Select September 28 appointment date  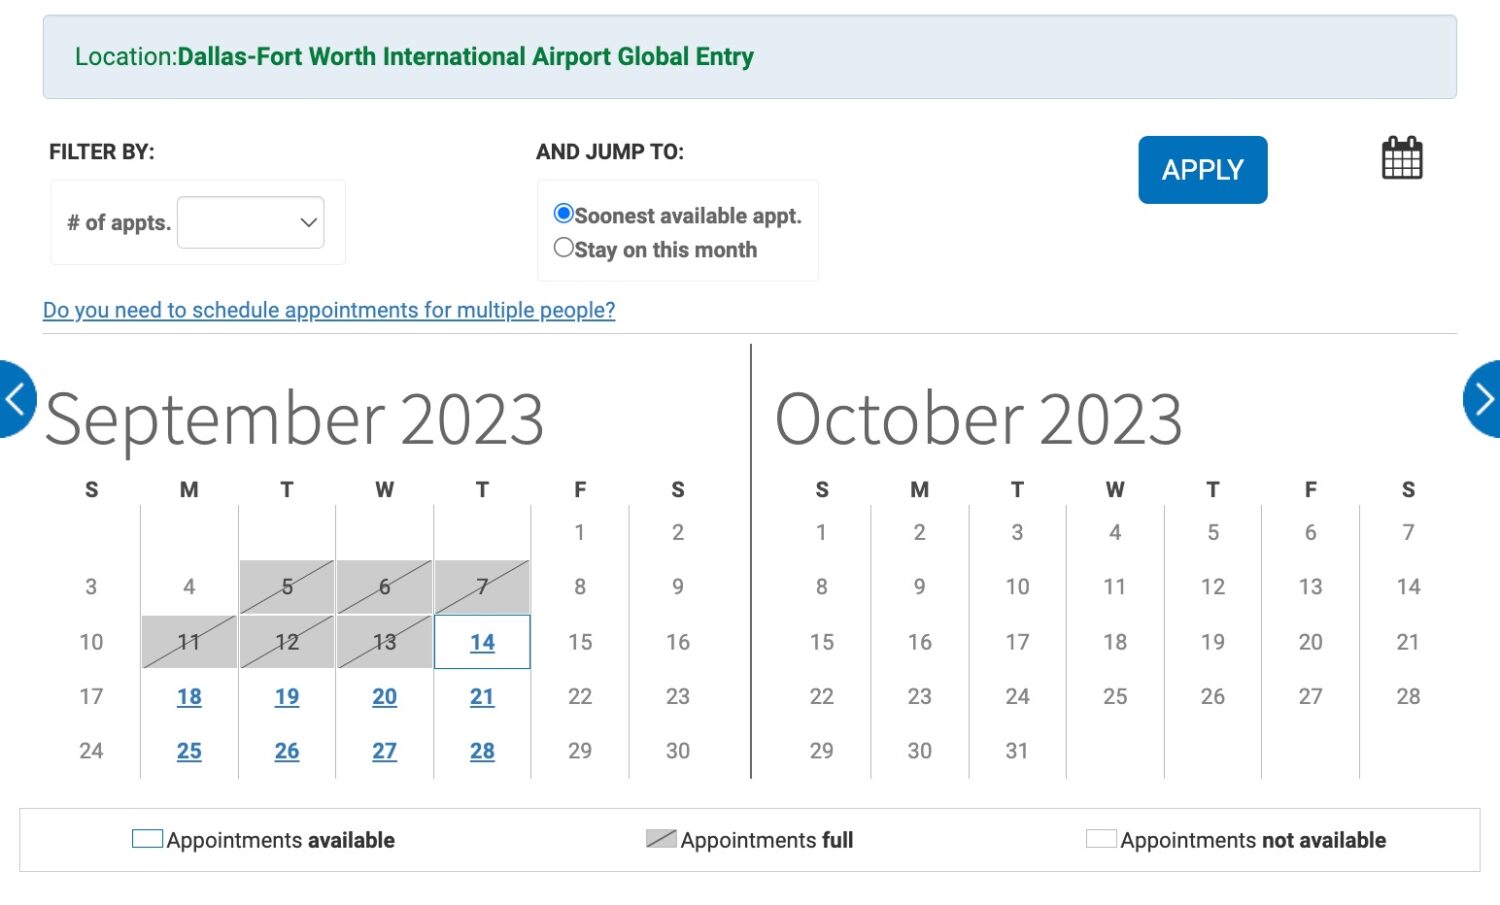coord(482,750)
